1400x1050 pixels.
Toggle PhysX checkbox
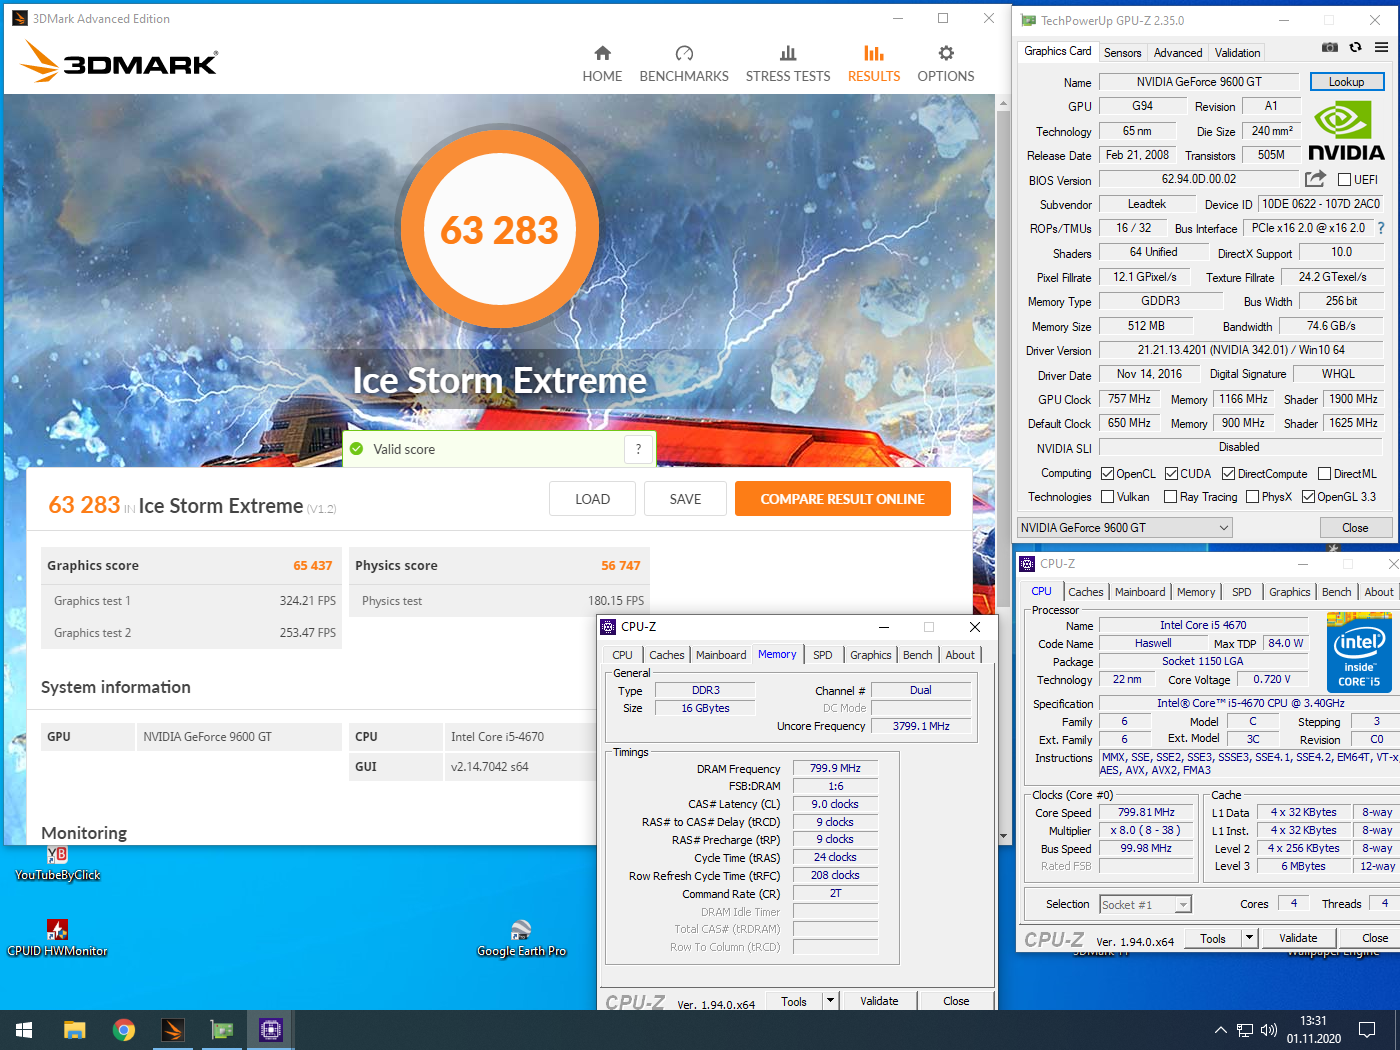[1252, 497]
